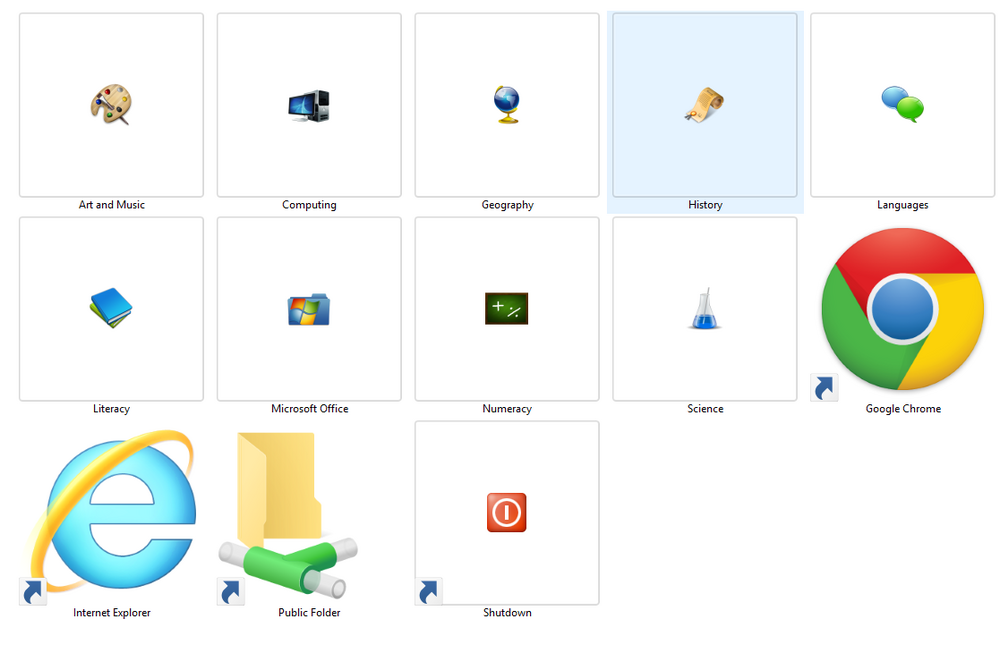Click the shortcut arrow on Google Chrome

tap(824, 388)
